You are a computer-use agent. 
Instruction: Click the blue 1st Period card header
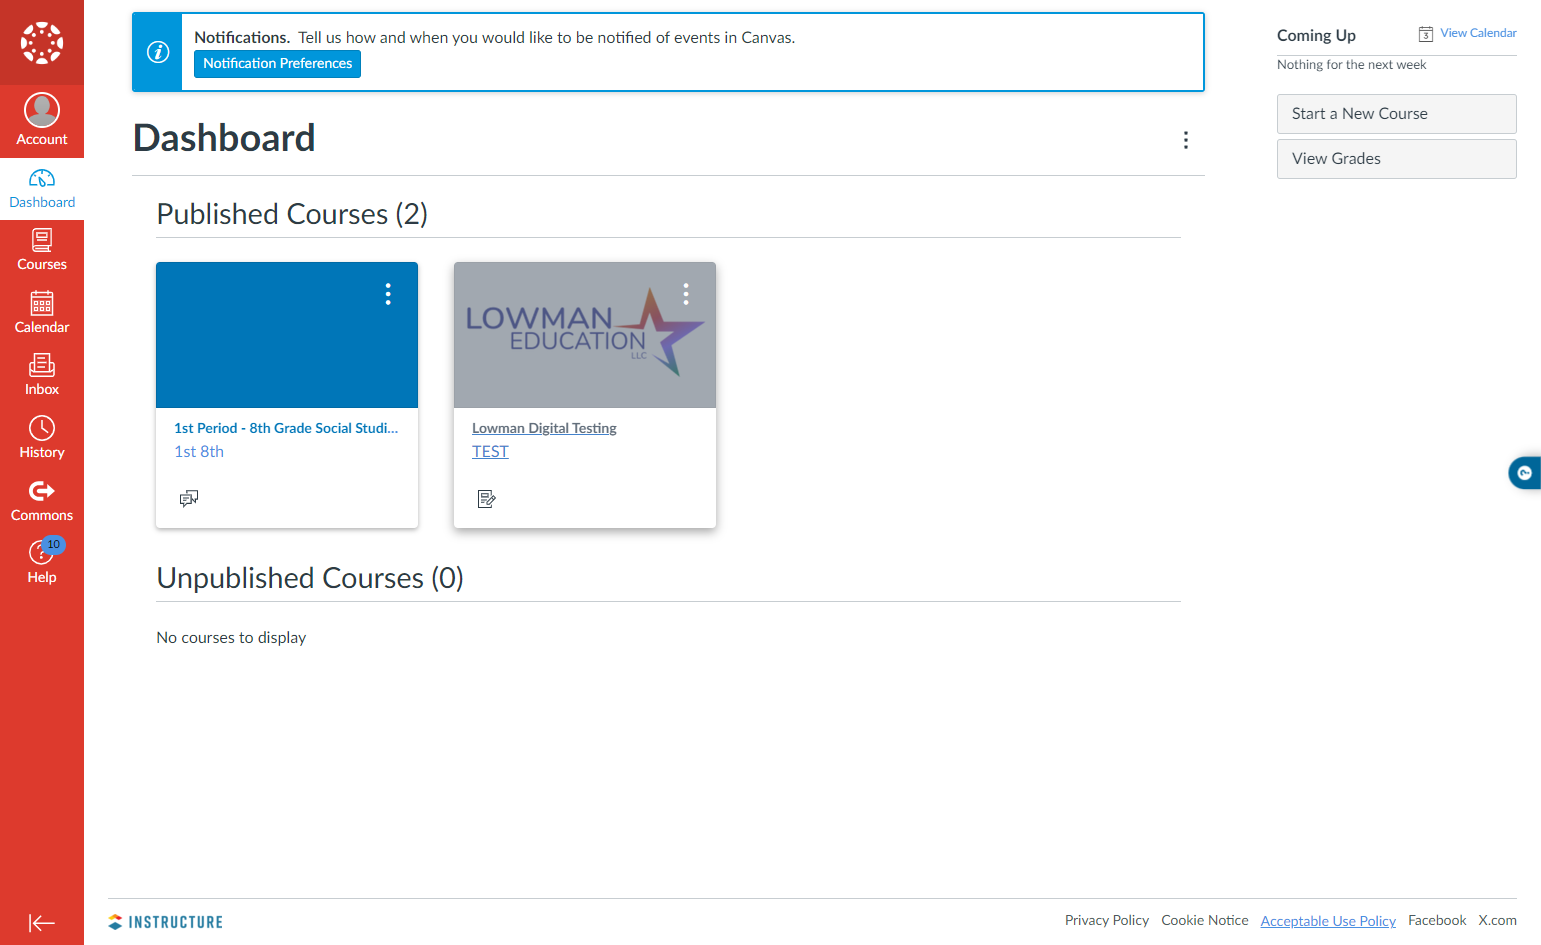tap(287, 335)
